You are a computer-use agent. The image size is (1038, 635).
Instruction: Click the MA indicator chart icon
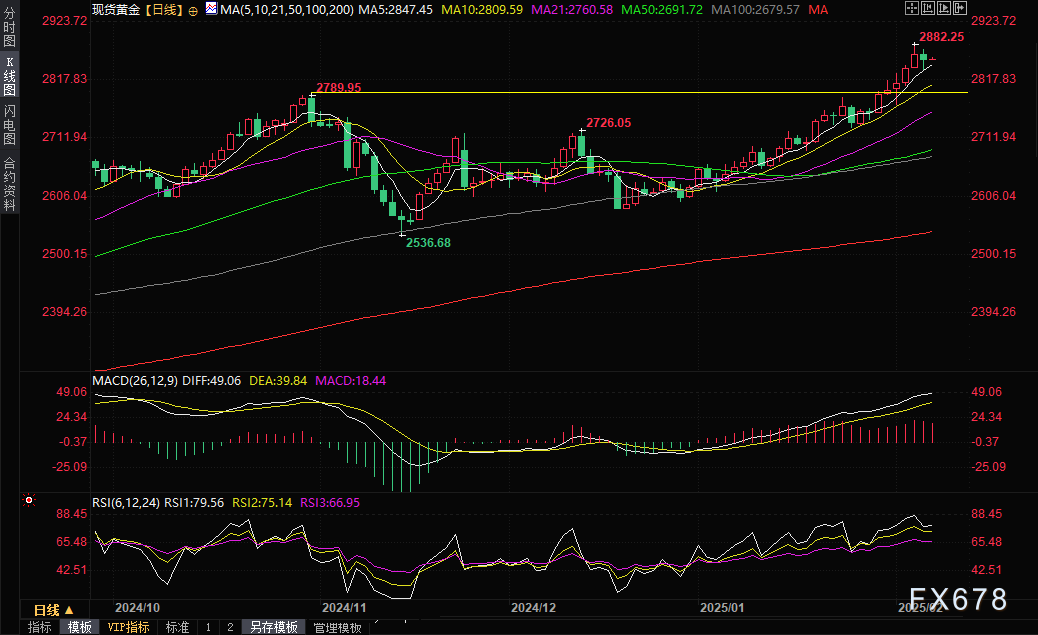tap(210, 9)
